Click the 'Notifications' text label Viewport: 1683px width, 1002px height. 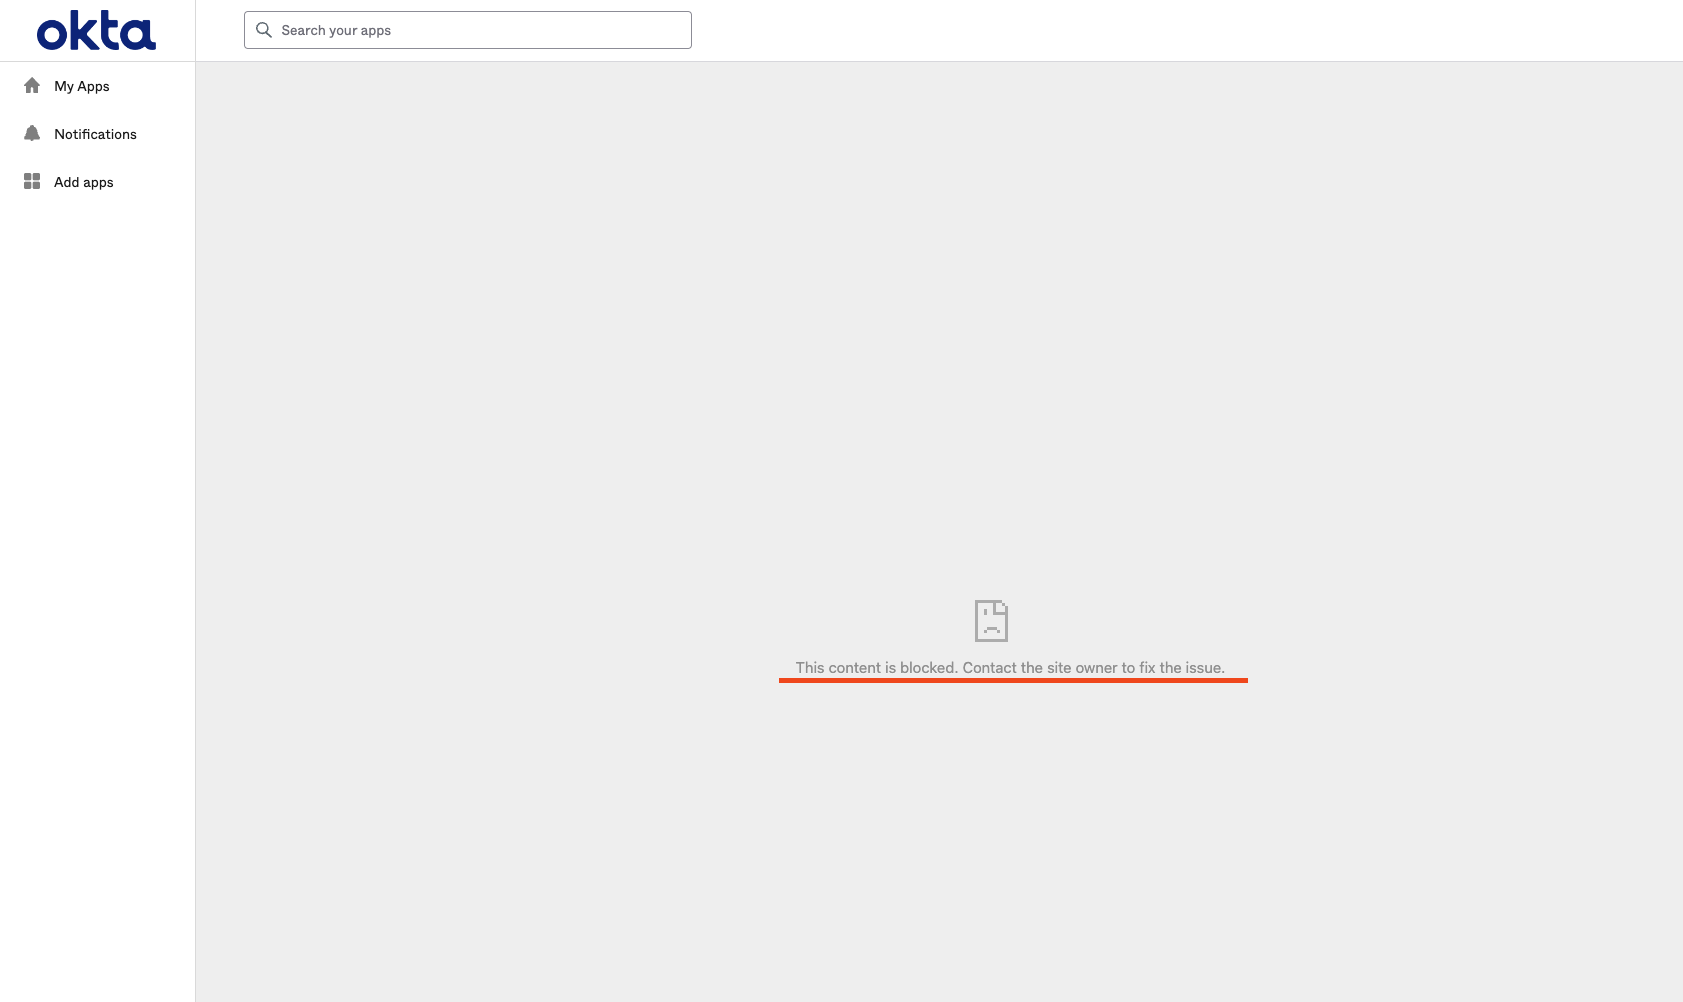click(95, 134)
